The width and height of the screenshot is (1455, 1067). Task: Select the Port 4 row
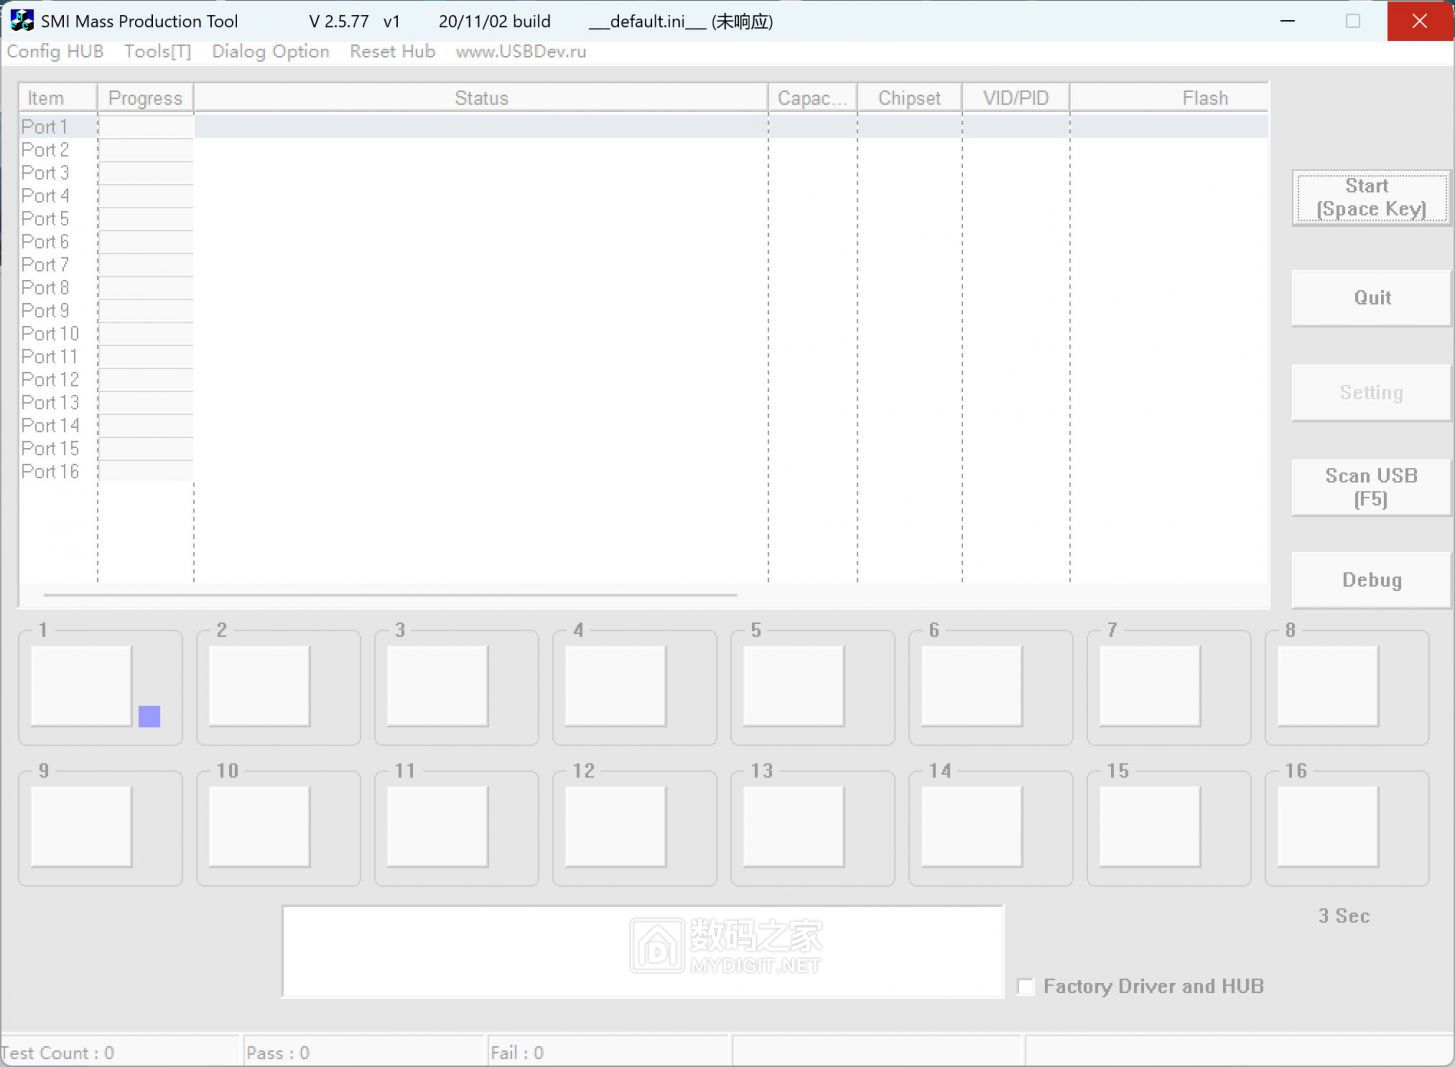(x=643, y=196)
